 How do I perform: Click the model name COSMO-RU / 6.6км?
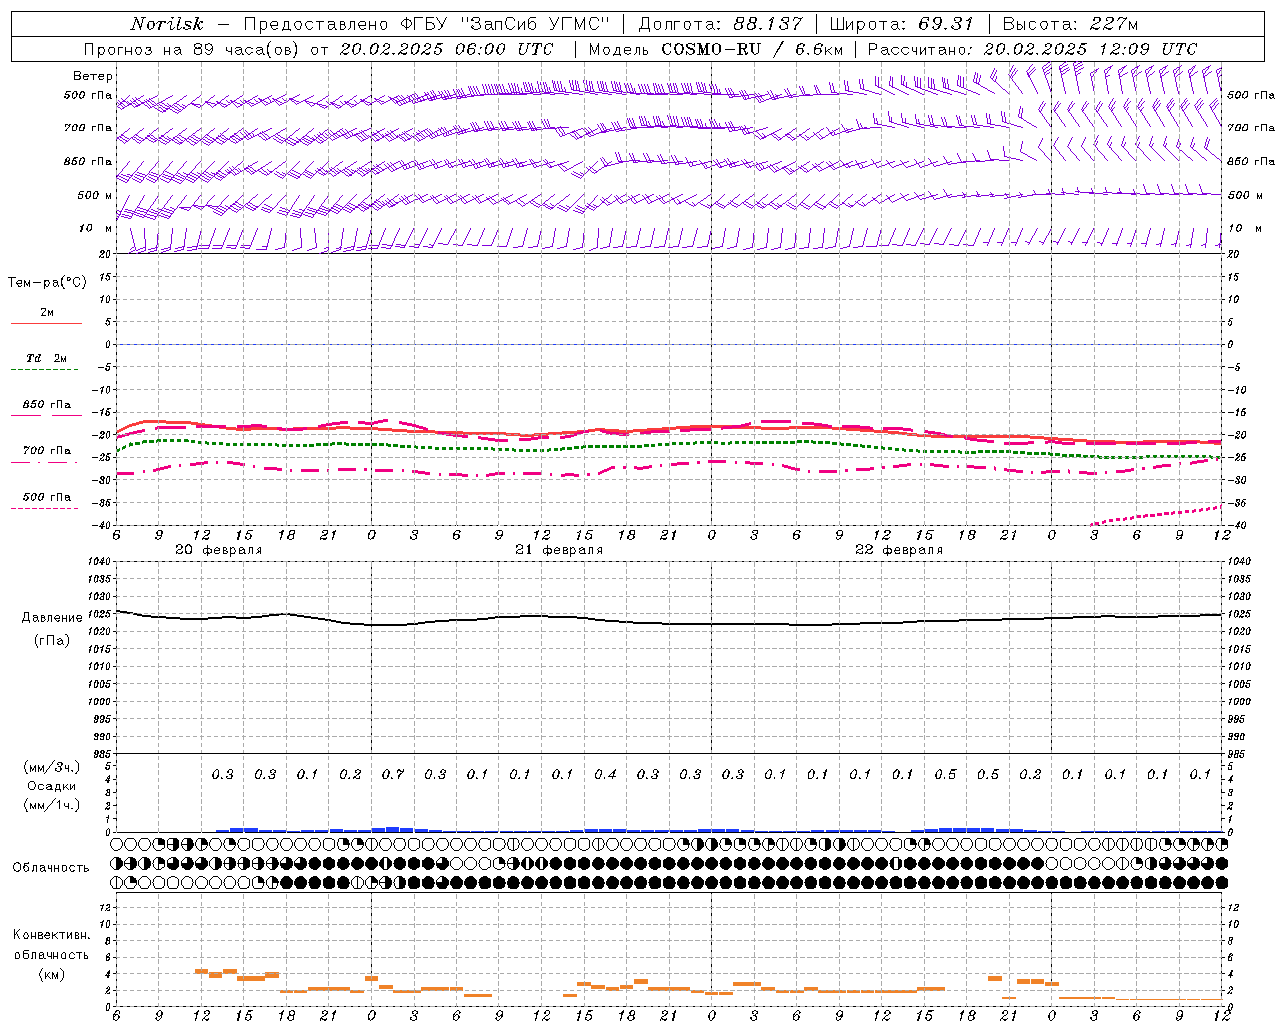752,49
